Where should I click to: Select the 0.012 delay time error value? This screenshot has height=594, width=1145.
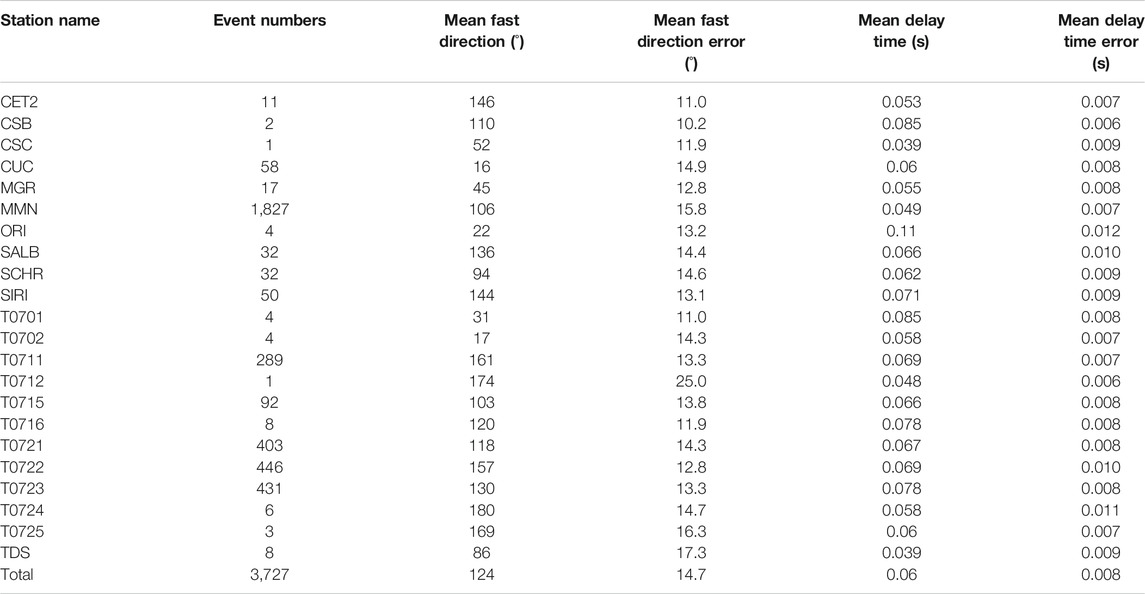tap(1100, 231)
